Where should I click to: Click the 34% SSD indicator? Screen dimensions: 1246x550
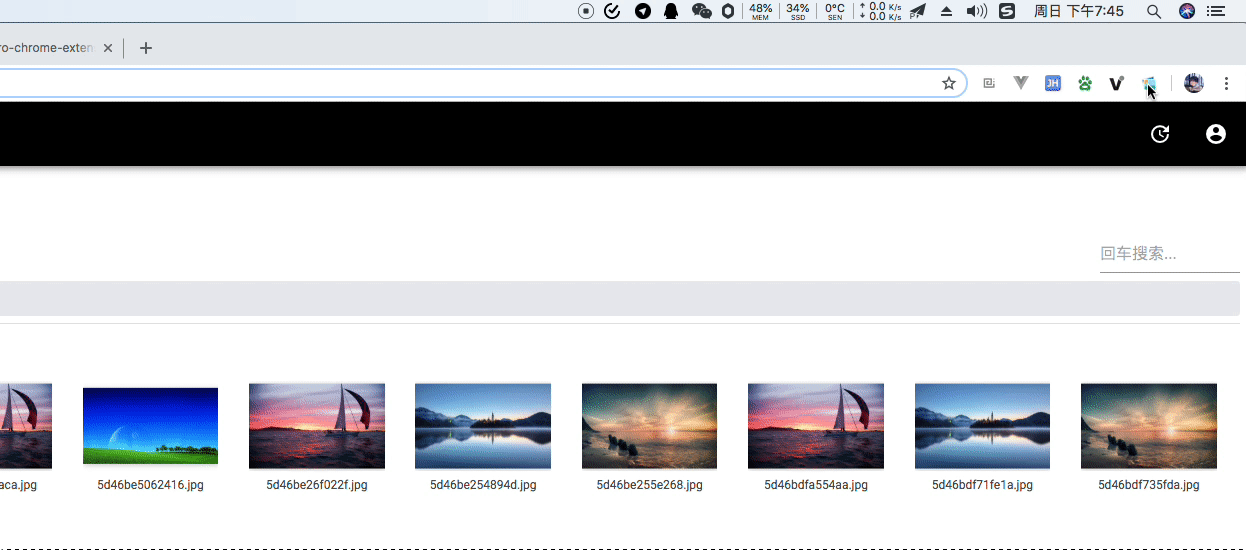click(798, 11)
